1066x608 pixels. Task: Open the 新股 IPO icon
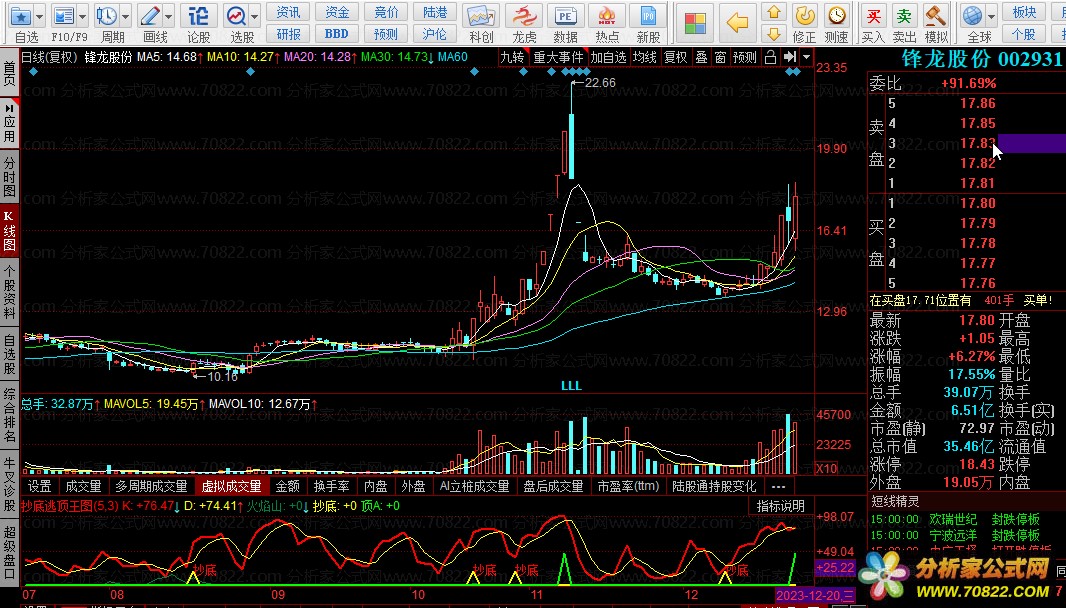648,16
